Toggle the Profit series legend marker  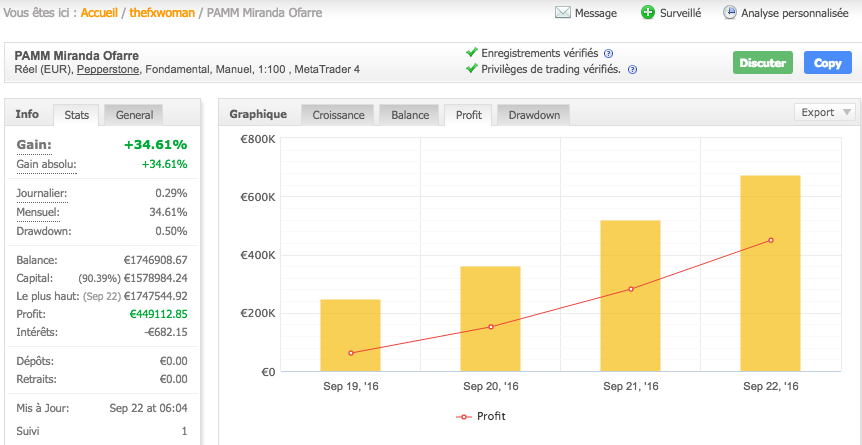[x=463, y=416]
